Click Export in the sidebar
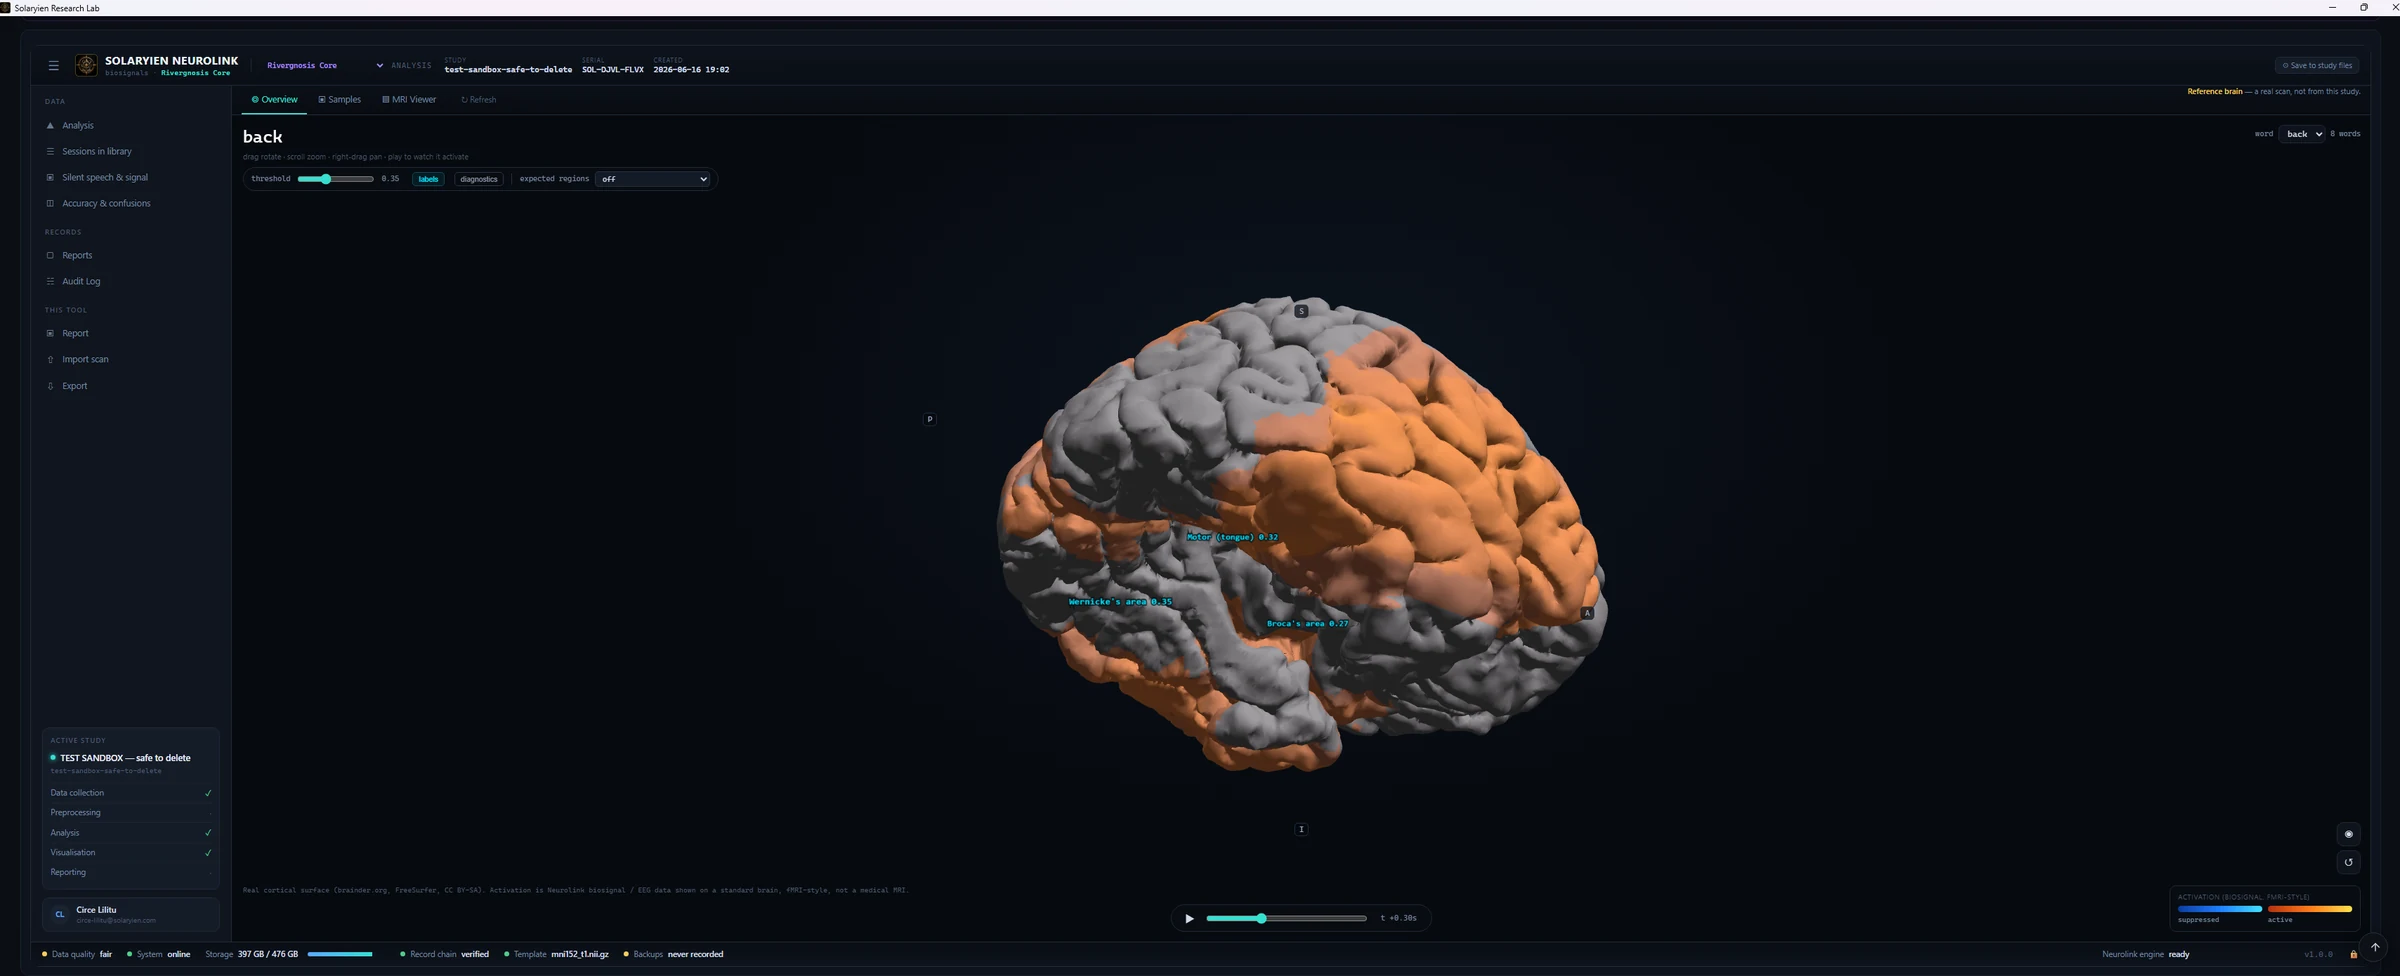 (74, 386)
